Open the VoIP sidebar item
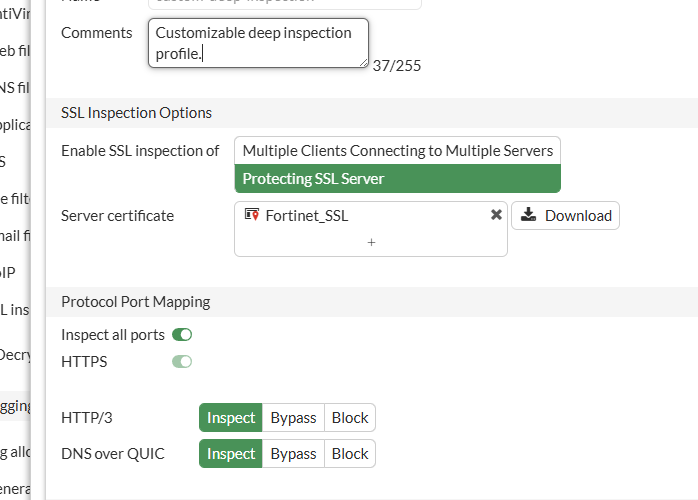This screenshot has height=500, width=698. coord(10,272)
